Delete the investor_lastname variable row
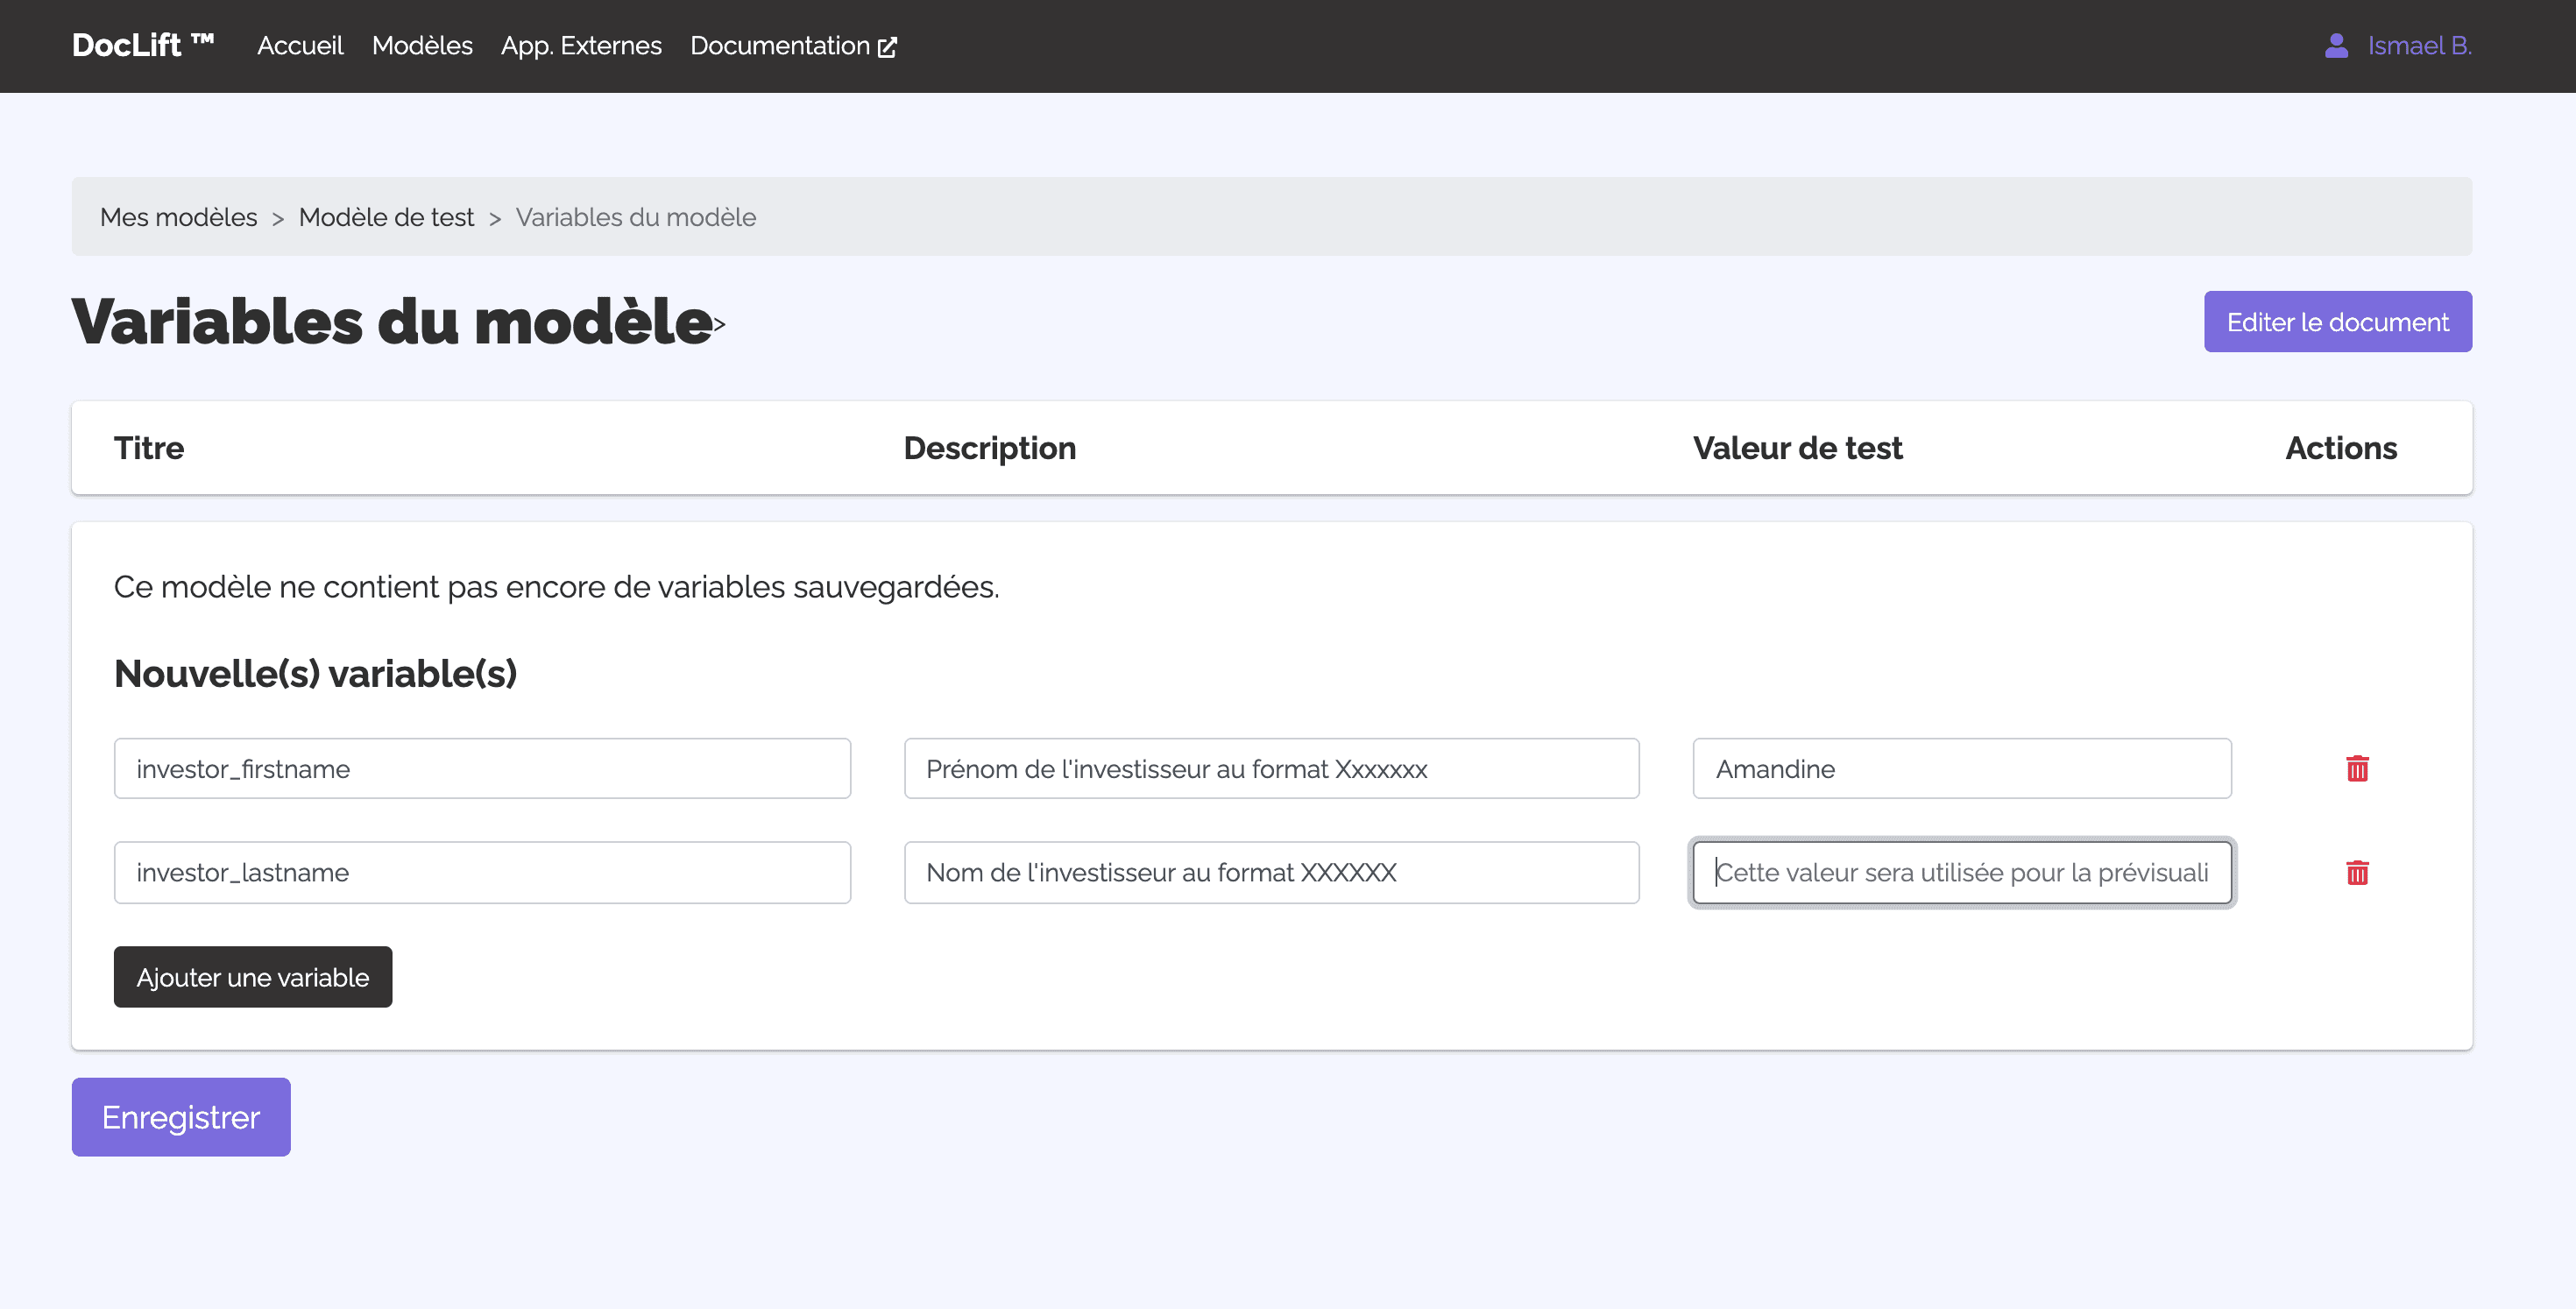The width and height of the screenshot is (2576, 1309). 2357,872
